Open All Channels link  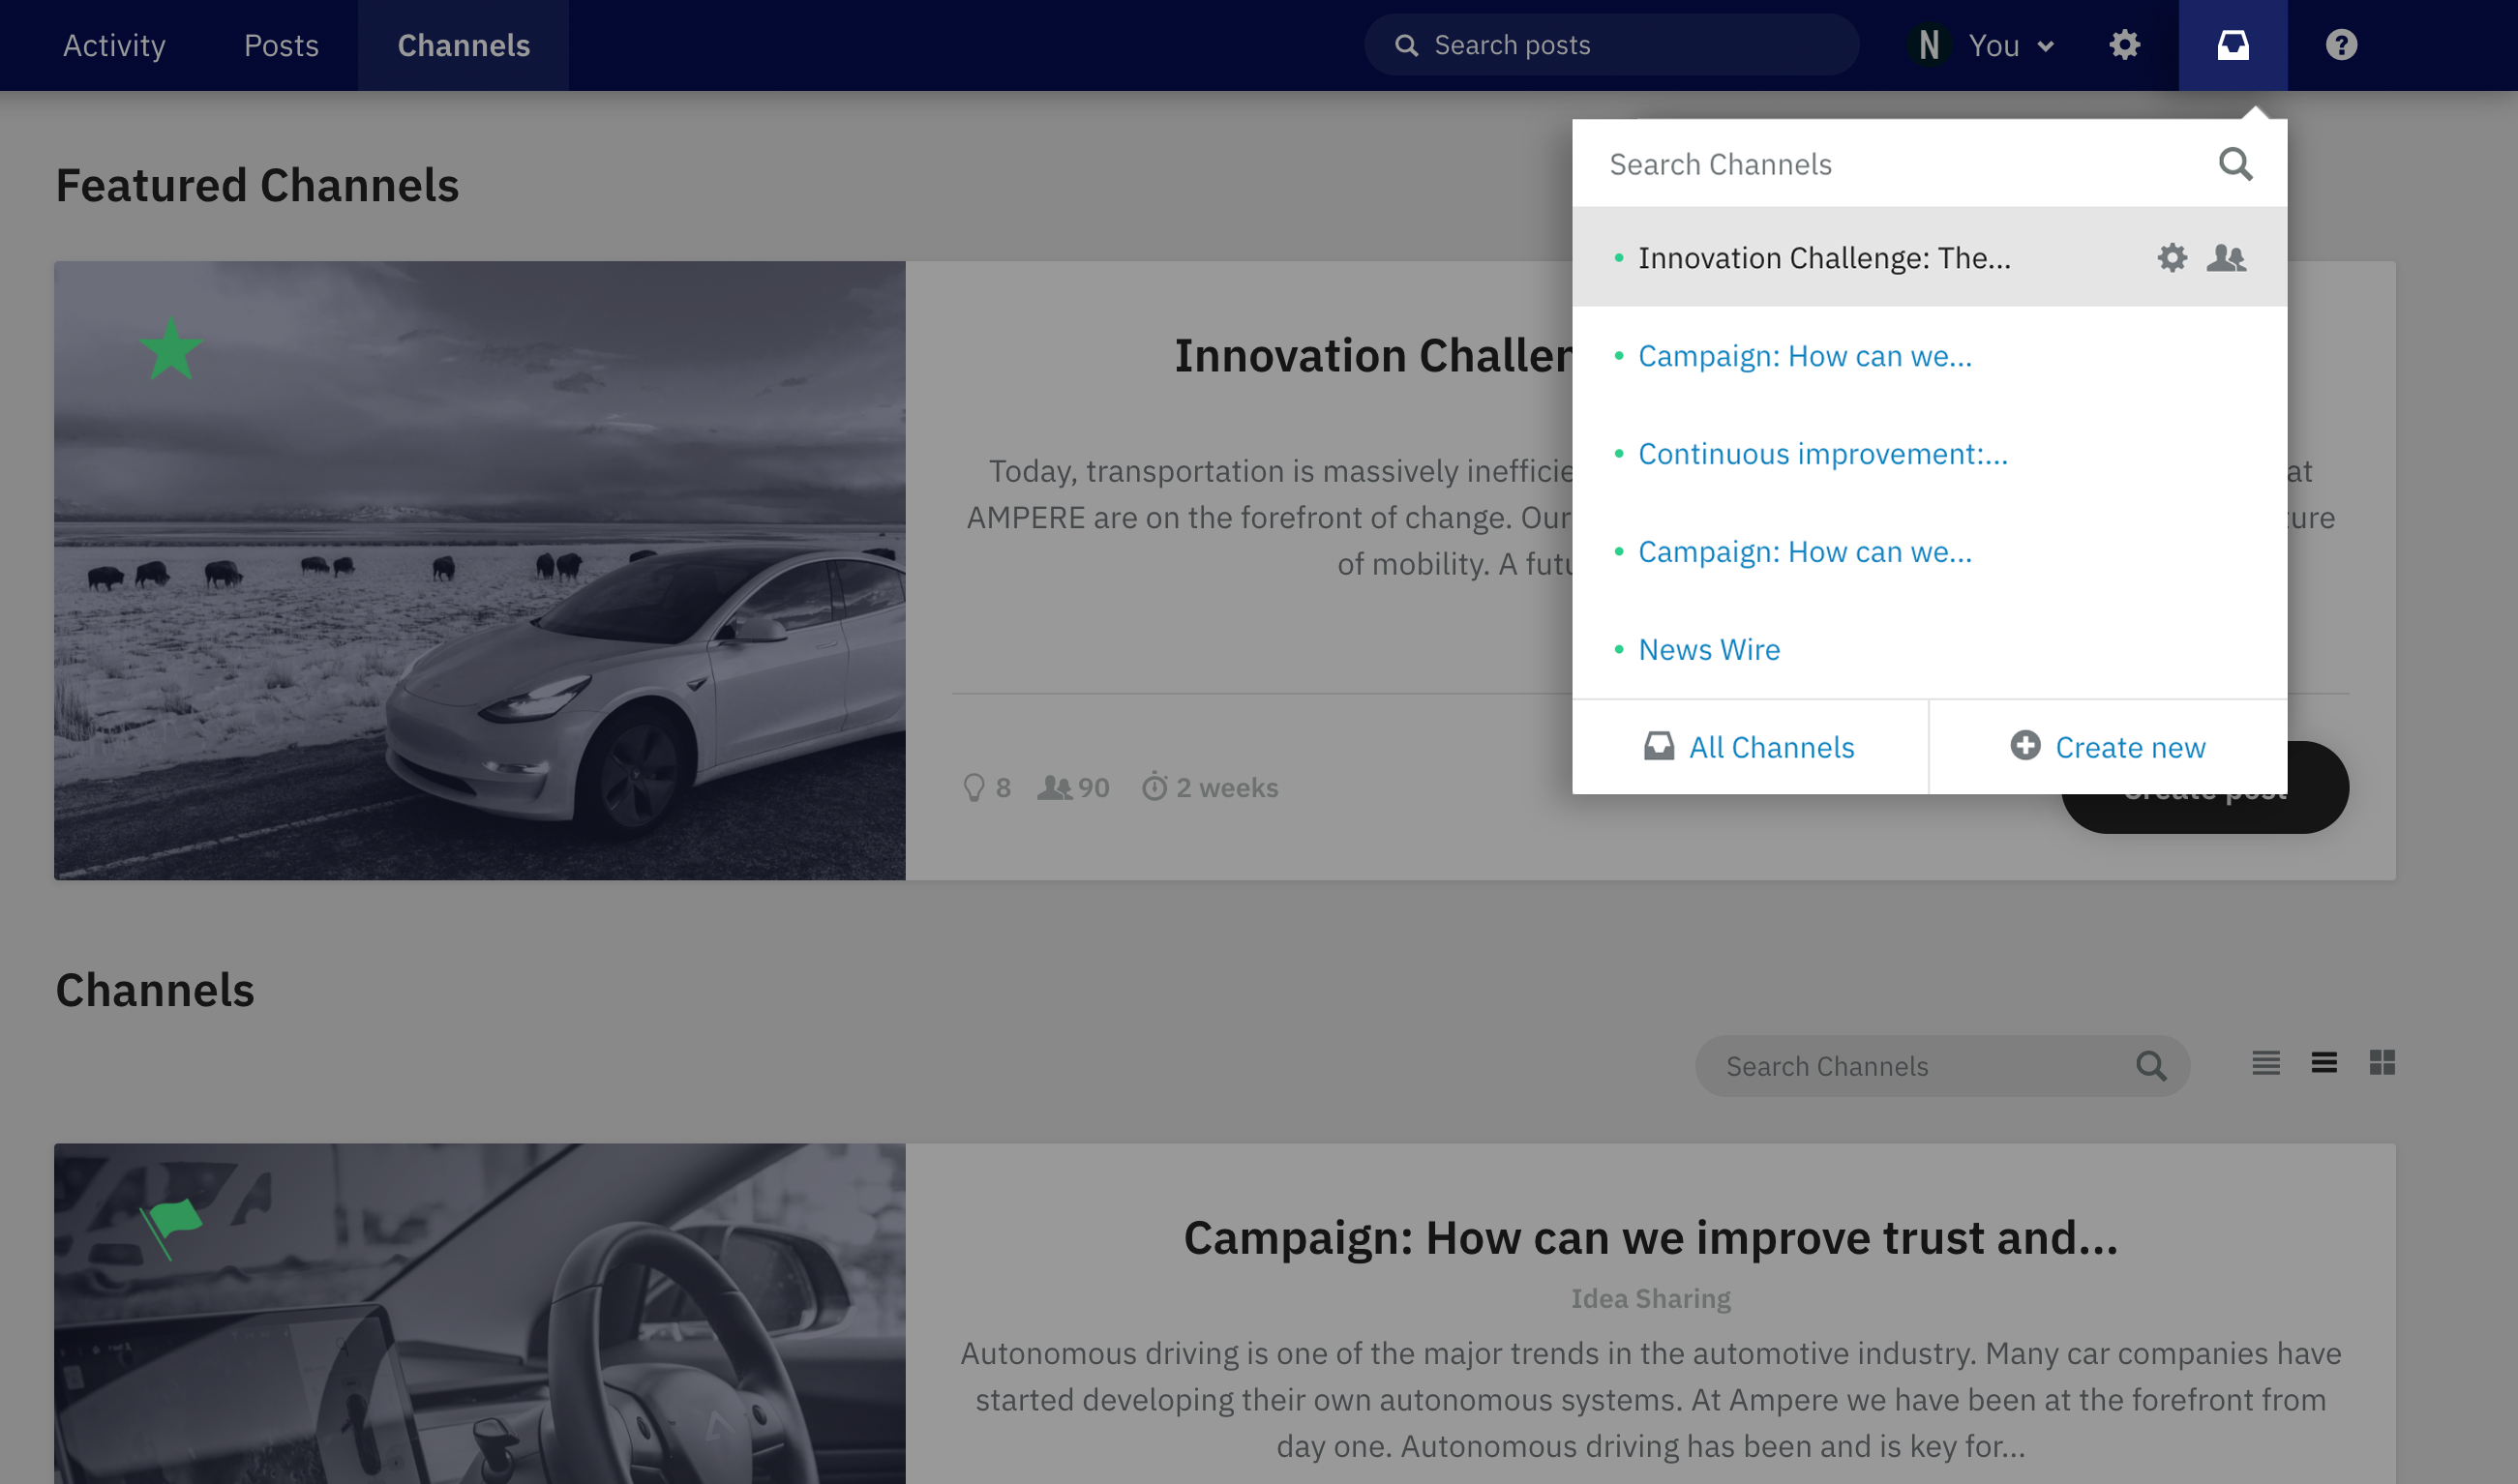[x=1750, y=747]
